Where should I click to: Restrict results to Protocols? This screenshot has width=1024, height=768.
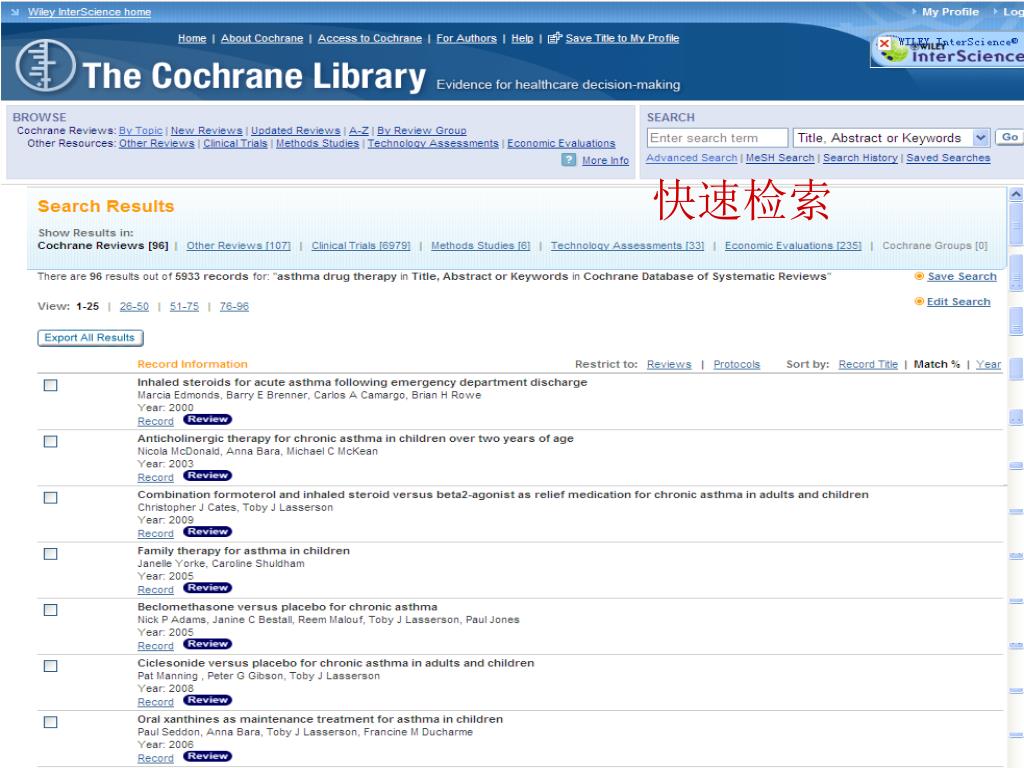737,364
